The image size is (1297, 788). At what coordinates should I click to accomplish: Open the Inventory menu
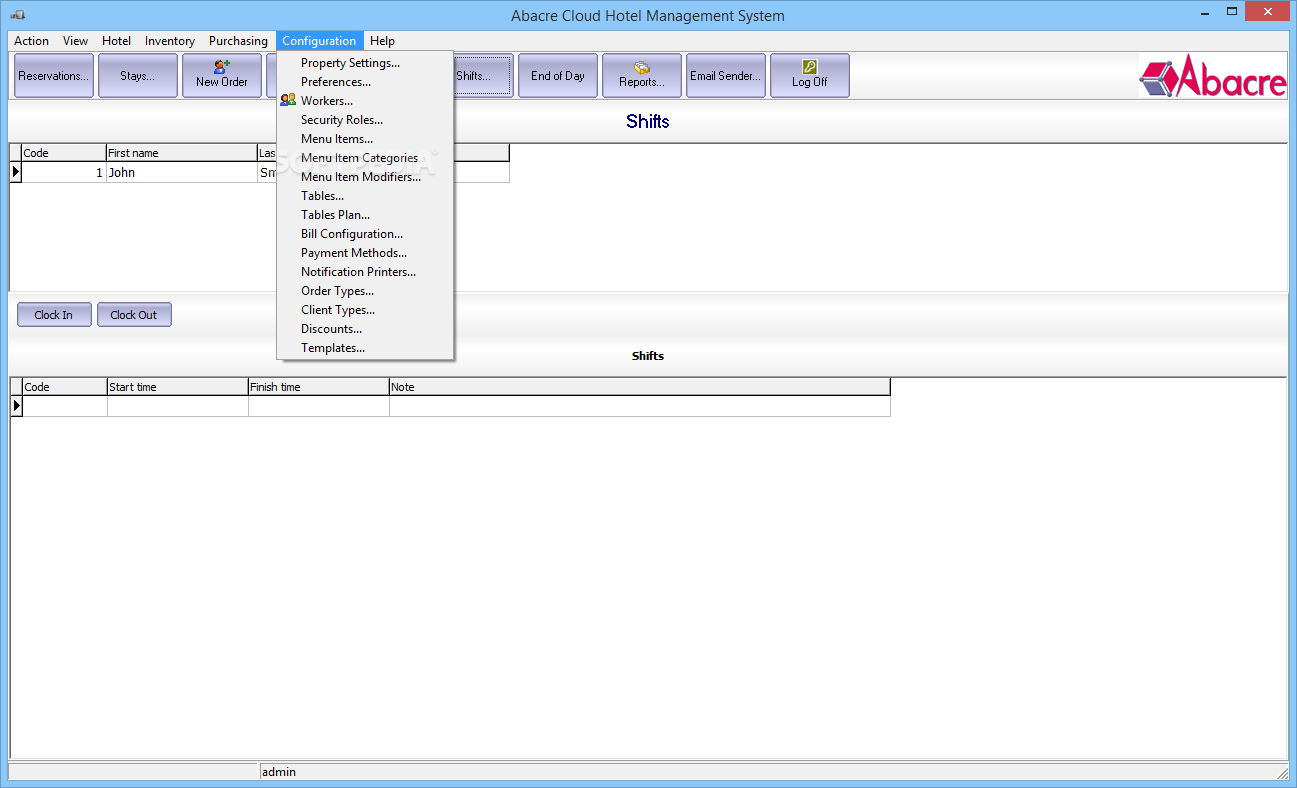170,41
